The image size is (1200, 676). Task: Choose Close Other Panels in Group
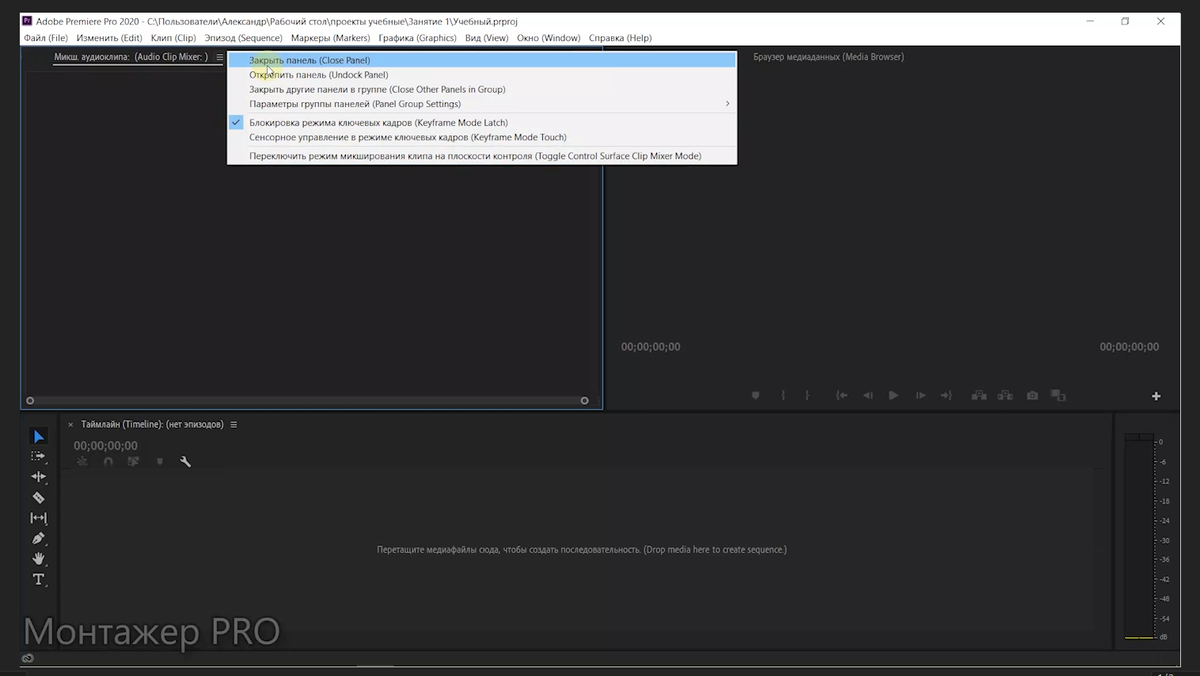pos(482,89)
